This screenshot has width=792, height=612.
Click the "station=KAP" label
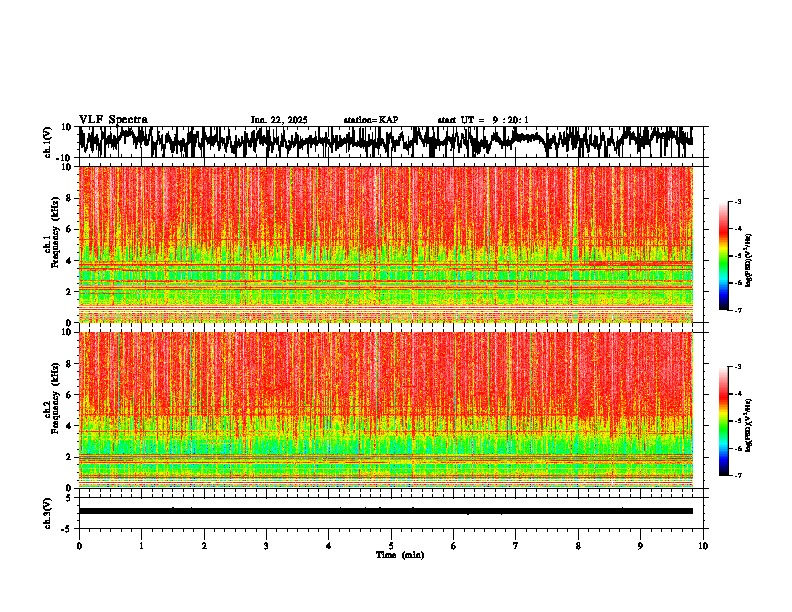coord(371,120)
